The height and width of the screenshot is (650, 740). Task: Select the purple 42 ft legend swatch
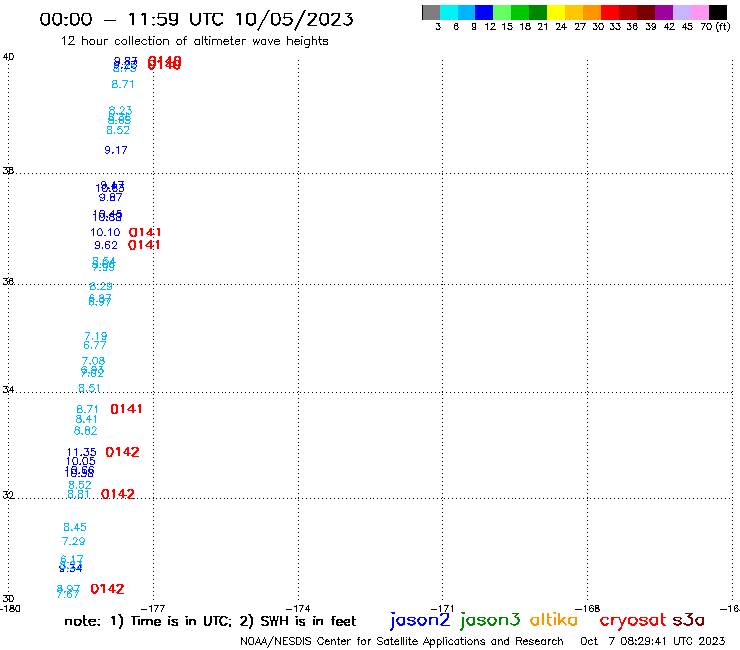point(664,12)
